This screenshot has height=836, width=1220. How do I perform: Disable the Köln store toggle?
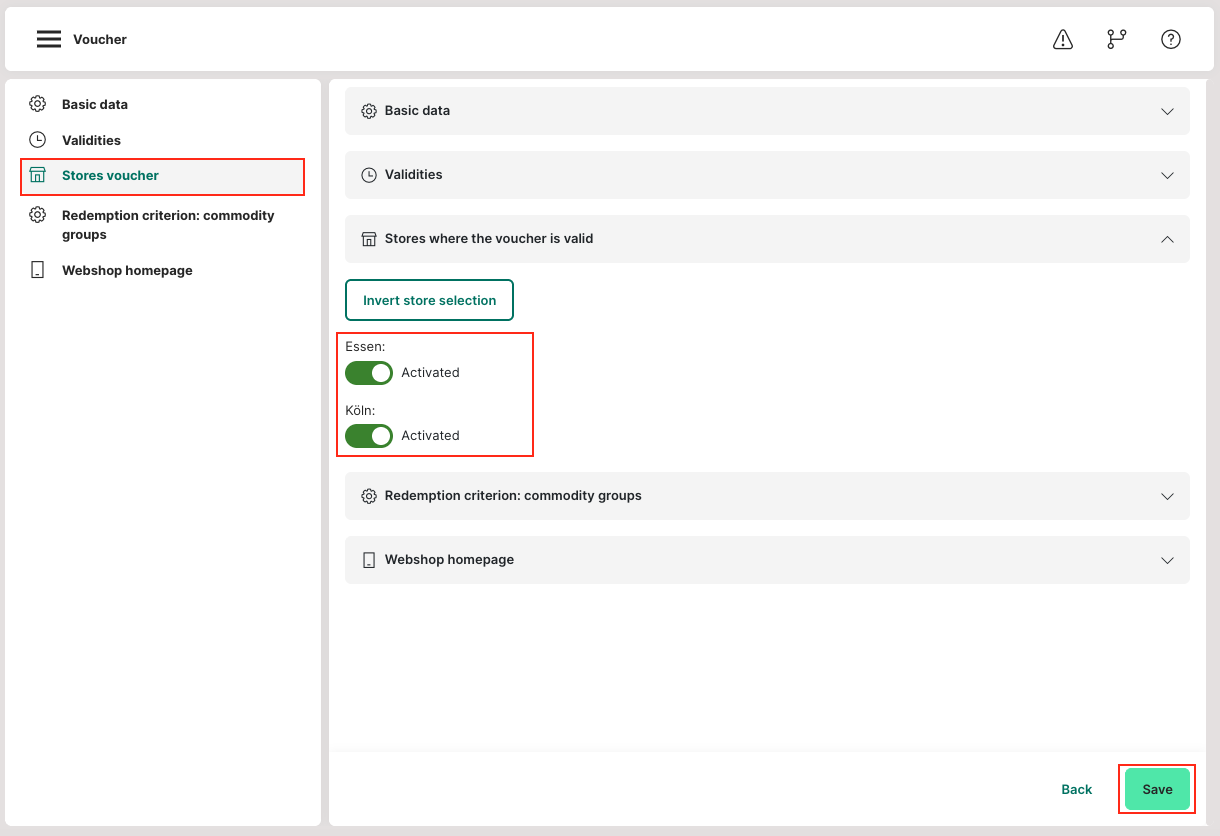click(x=369, y=436)
